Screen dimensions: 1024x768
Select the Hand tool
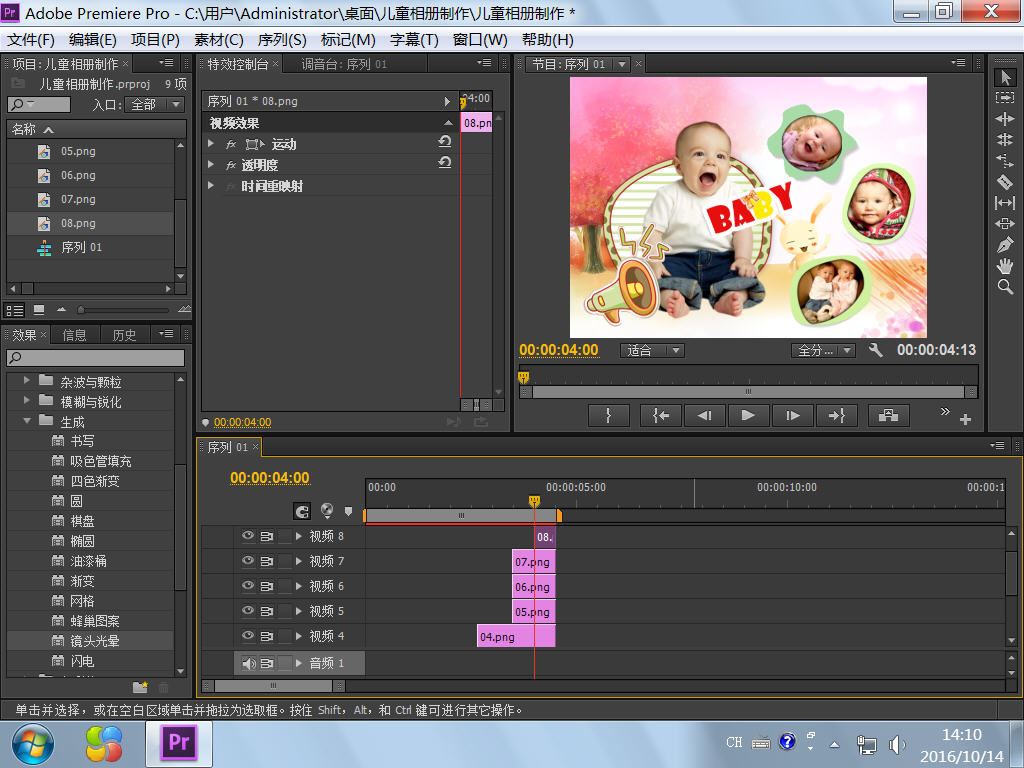(1005, 266)
